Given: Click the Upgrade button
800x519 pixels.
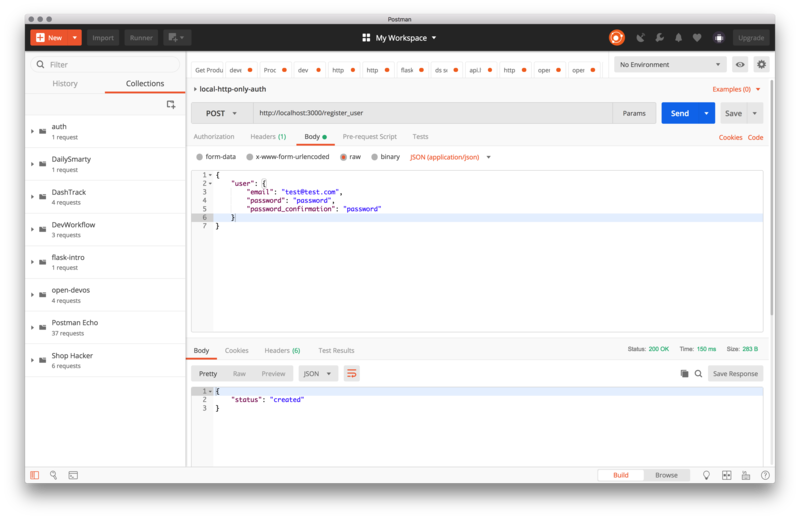Looking at the screenshot, I should click(x=751, y=38).
